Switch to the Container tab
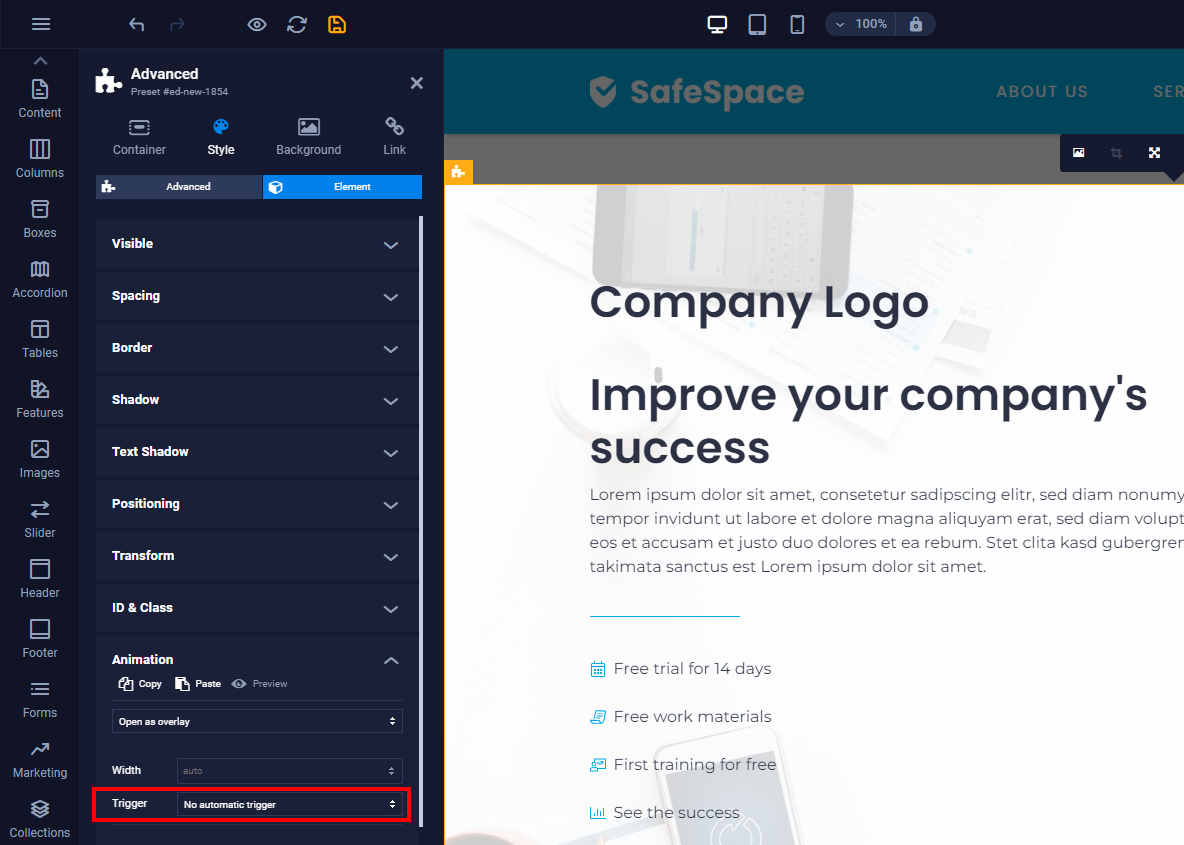1184x845 pixels. 139,137
